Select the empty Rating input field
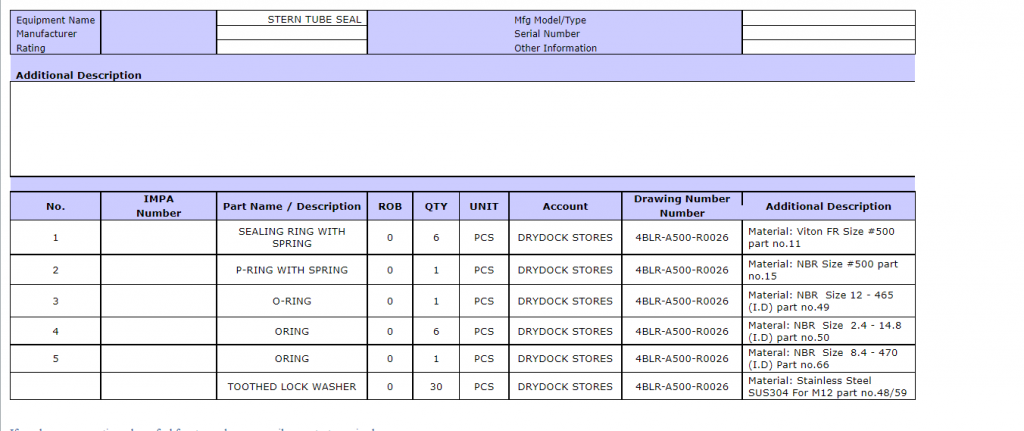The image size is (1024, 431). [292, 47]
